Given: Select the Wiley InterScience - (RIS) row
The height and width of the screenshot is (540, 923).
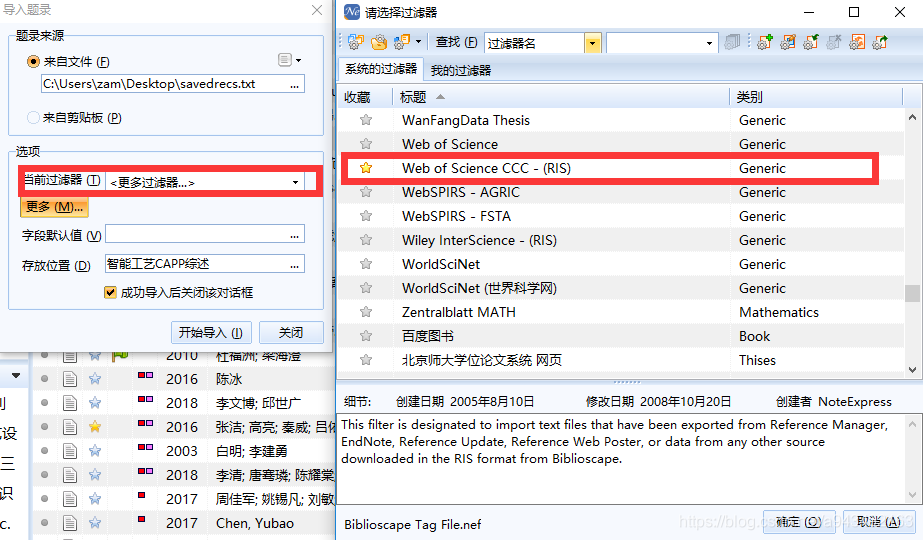Looking at the screenshot, I should point(620,240).
